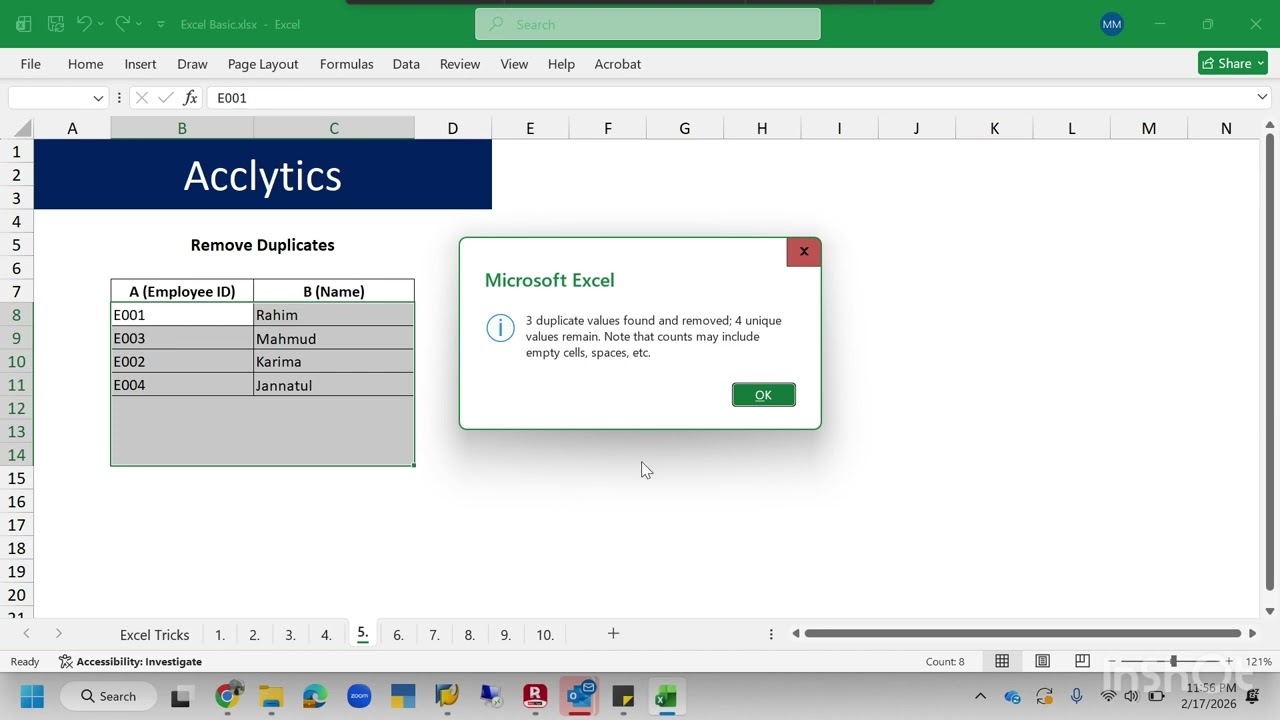
Task: Click the zoom slider handle
Action: coord(1174,662)
